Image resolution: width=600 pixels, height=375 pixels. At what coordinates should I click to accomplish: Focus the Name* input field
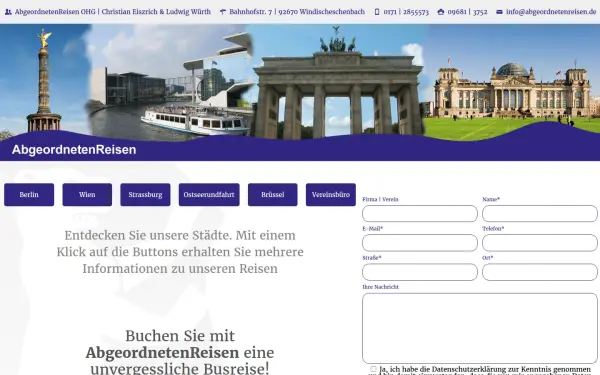[x=540, y=214]
